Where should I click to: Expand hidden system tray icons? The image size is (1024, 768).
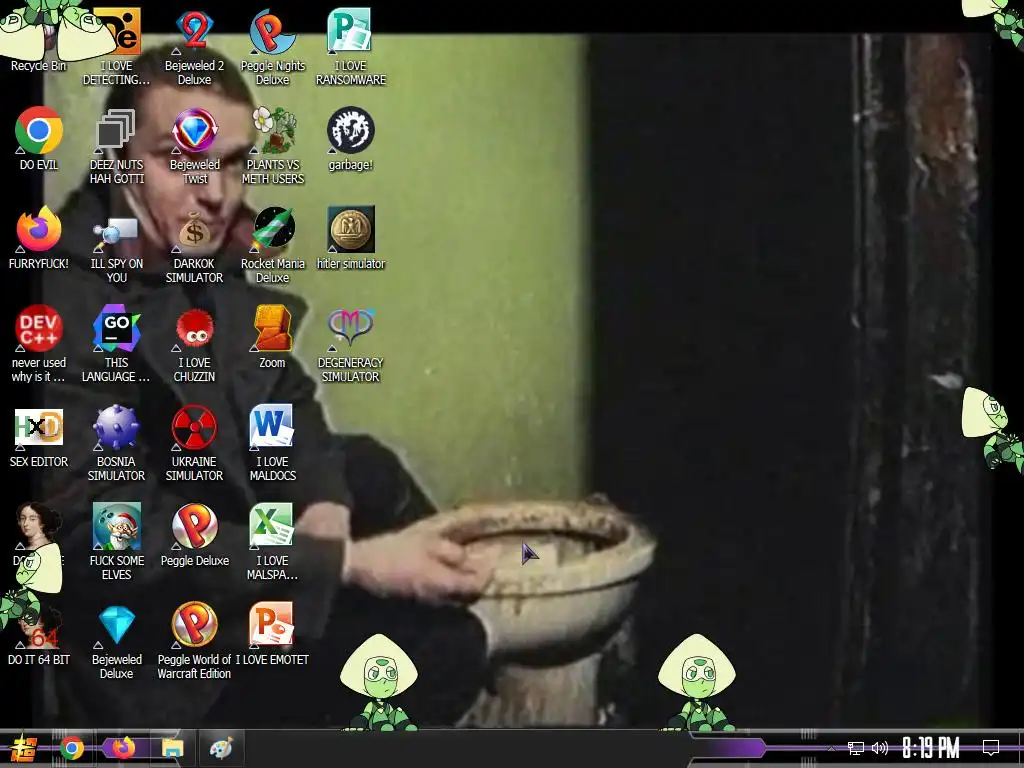(x=831, y=748)
